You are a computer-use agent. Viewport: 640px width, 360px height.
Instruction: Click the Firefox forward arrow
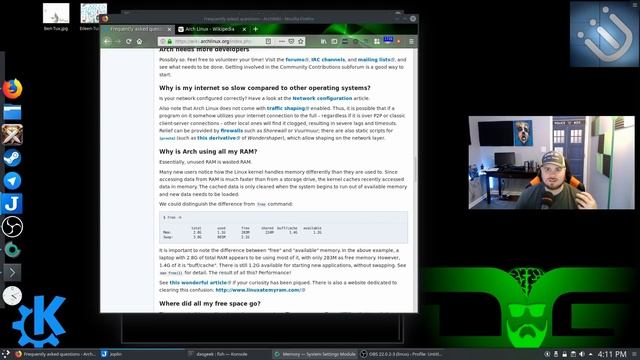[118, 41]
